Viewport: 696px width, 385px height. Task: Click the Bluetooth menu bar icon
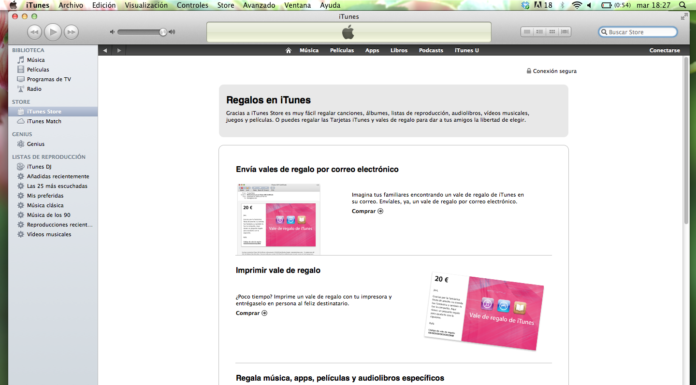tap(562, 5)
